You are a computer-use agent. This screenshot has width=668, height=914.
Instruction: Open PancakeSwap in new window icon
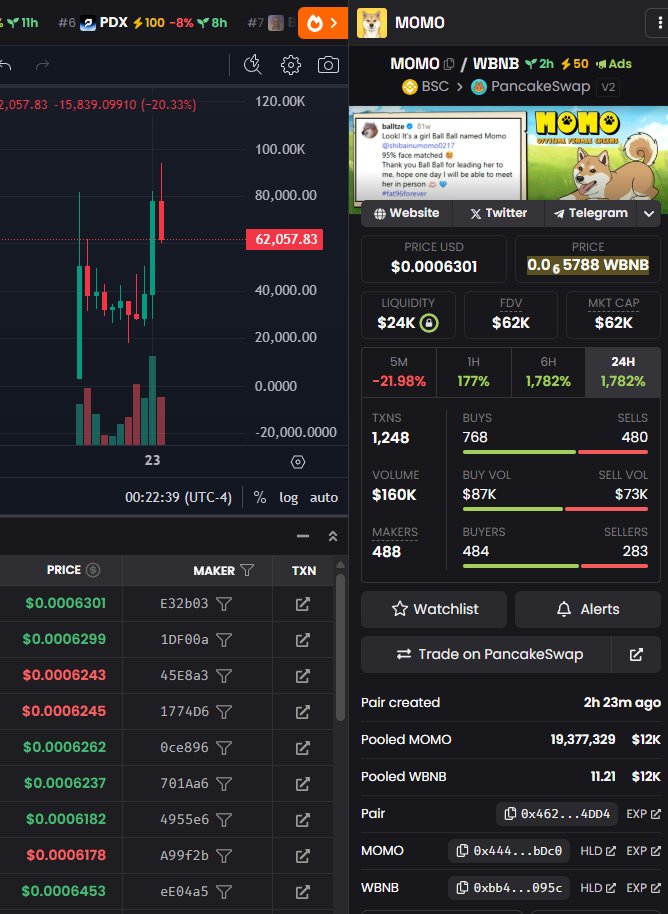[x=636, y=655]
